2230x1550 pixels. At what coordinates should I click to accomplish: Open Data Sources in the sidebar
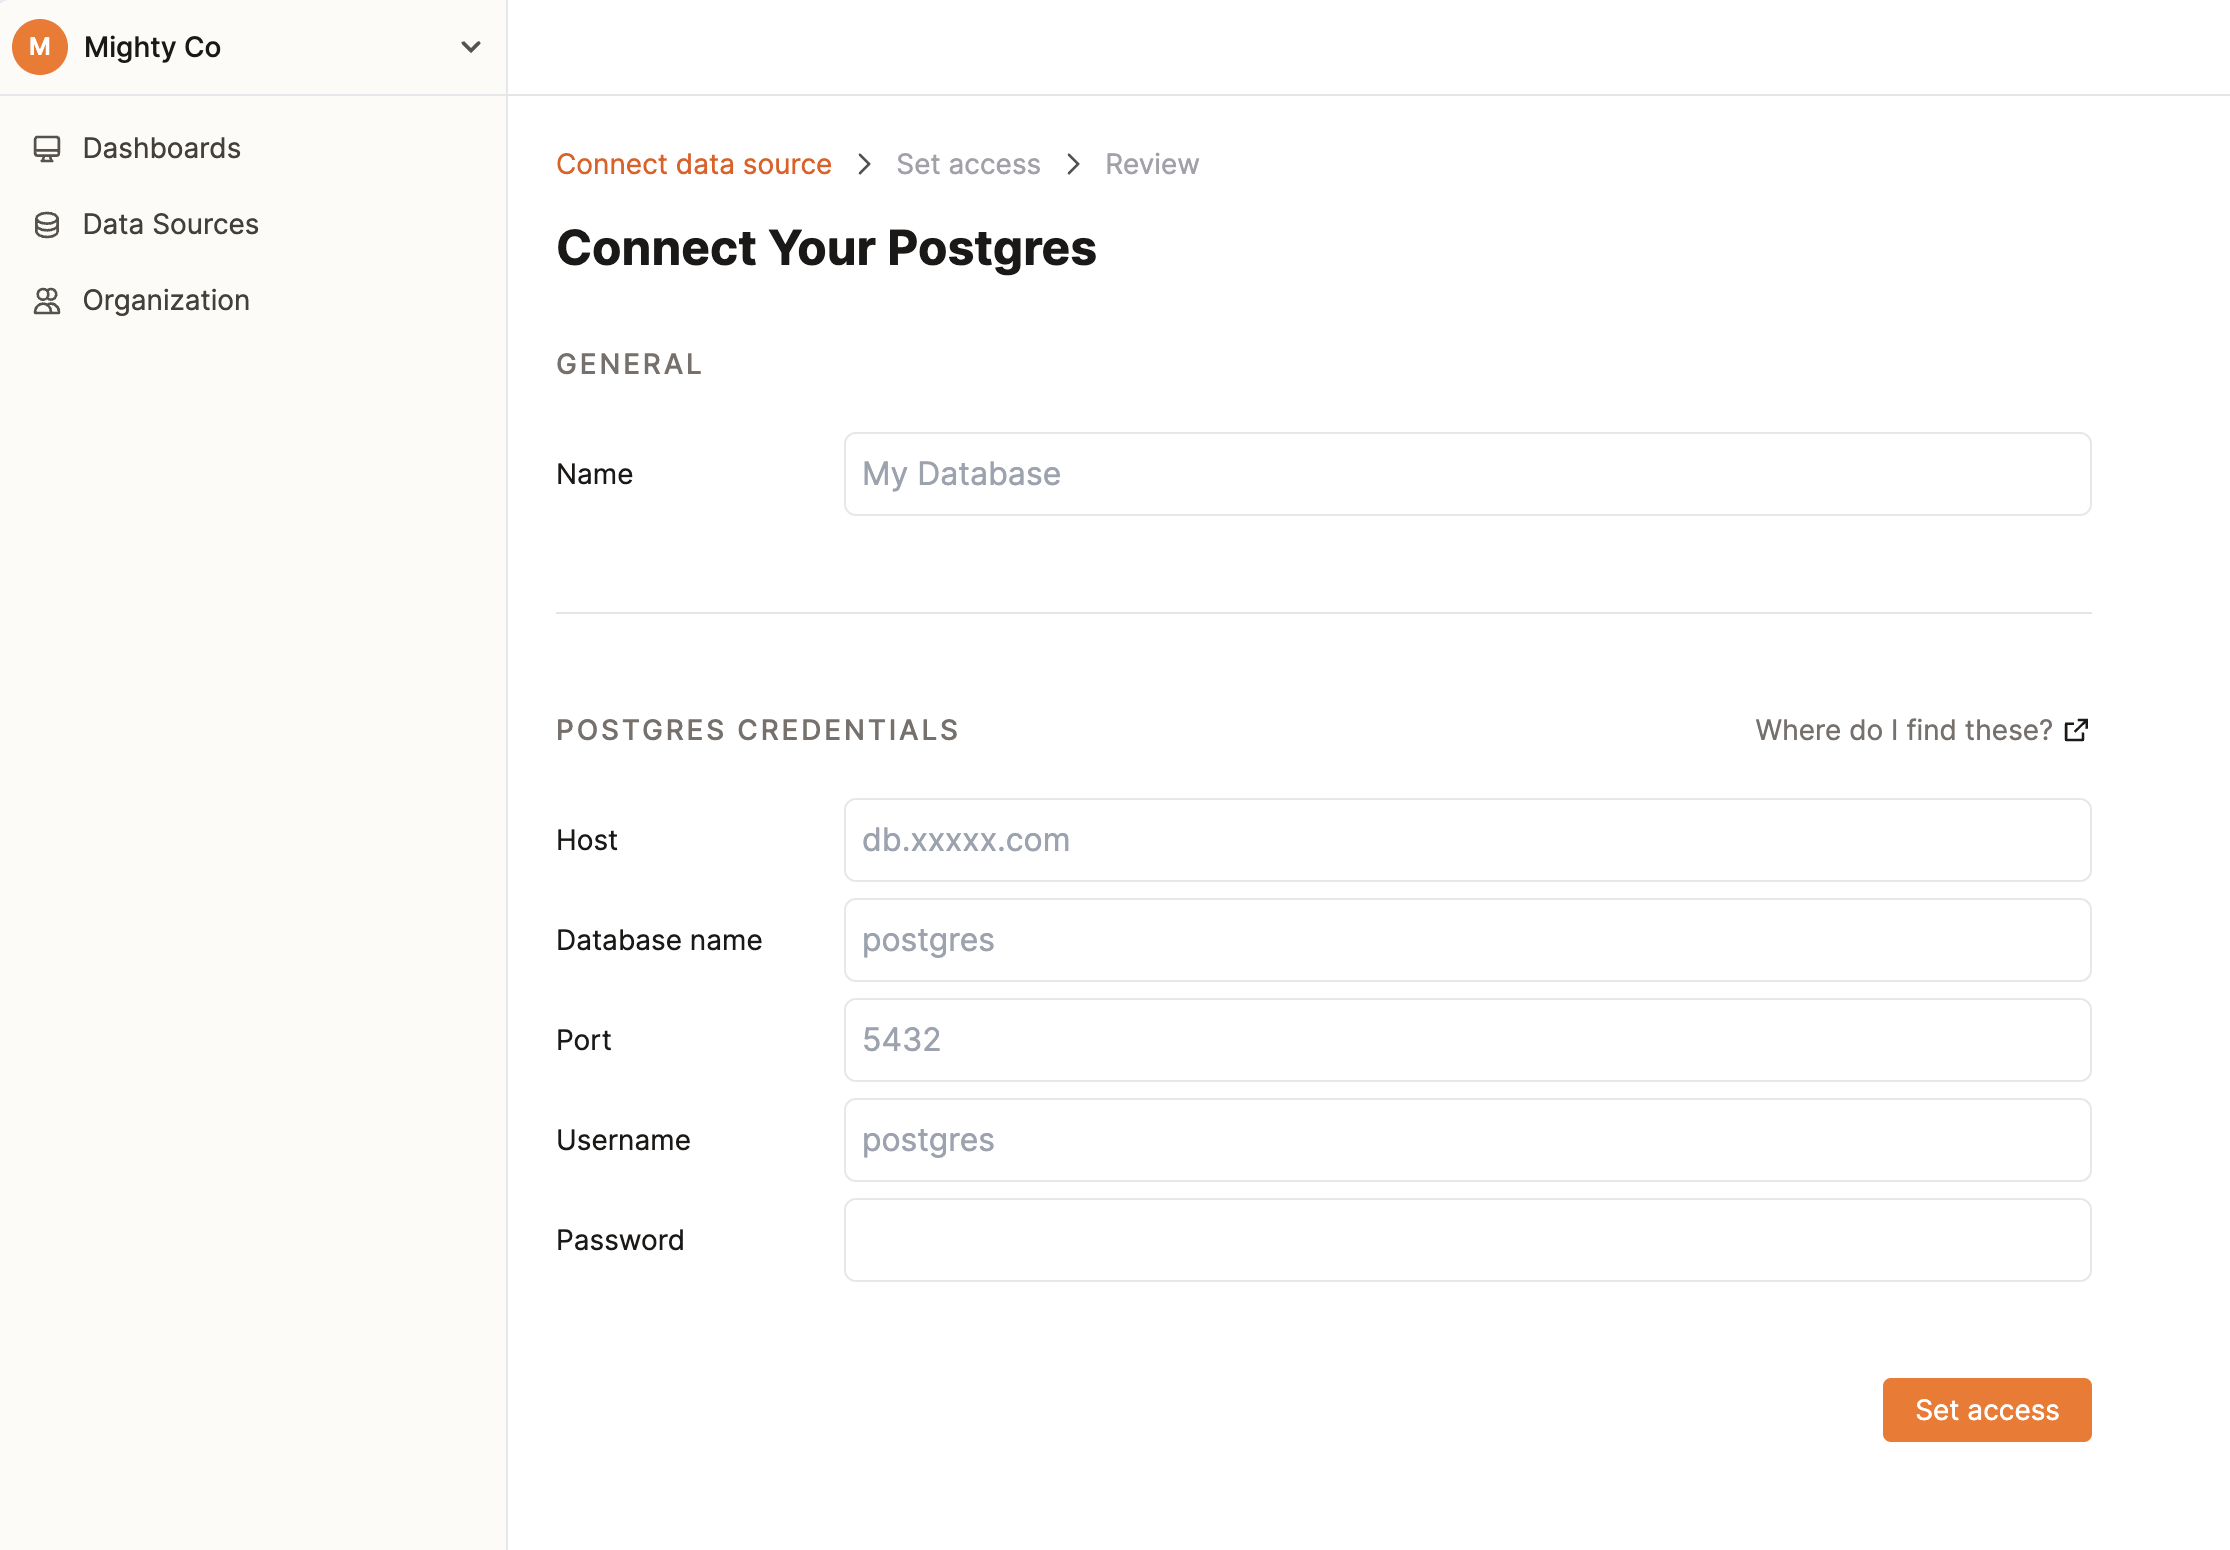tap(170, 224)
